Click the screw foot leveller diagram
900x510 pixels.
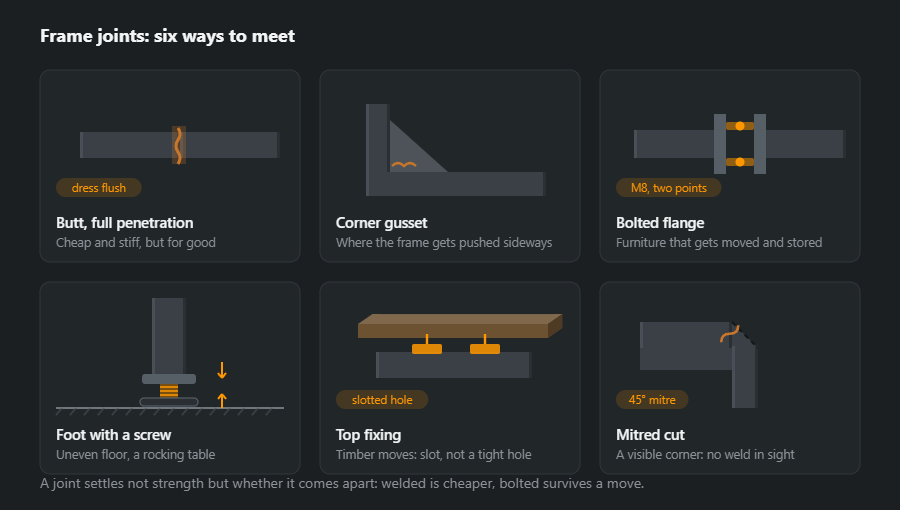170,356
